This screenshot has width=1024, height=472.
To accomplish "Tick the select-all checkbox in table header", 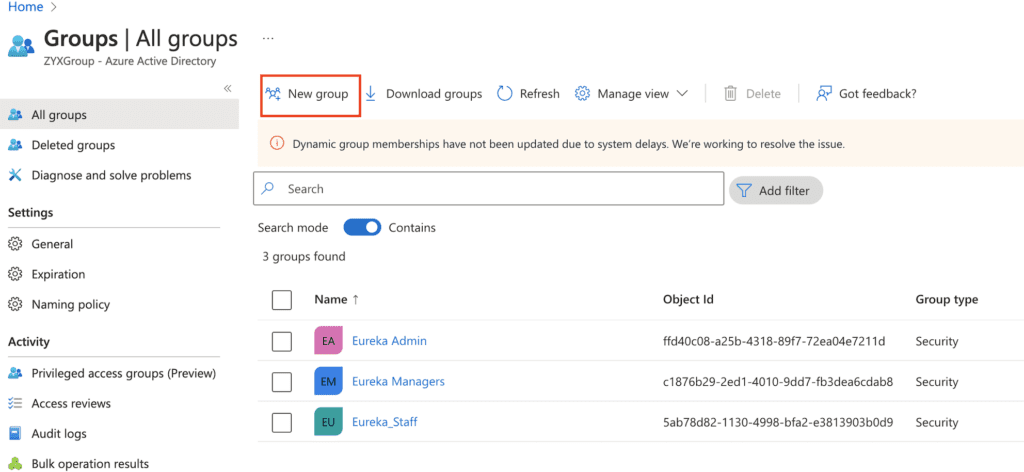I will [281, 300].
